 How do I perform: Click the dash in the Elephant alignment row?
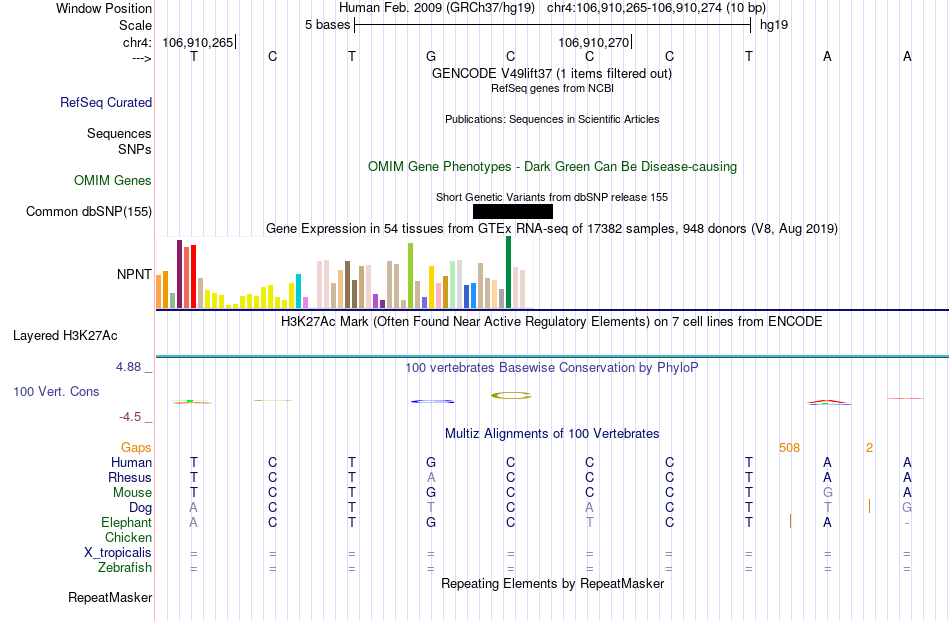907,522
